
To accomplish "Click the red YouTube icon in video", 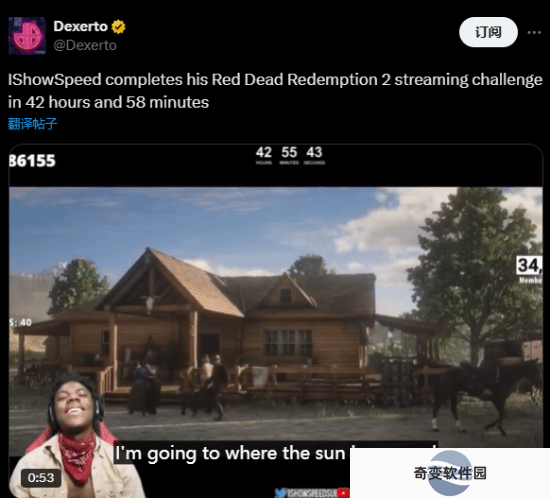I will pyautogui.click(x=343, y=493).
